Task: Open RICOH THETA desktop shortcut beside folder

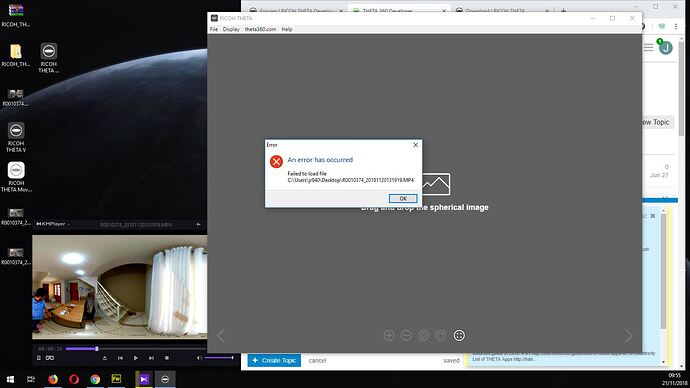Action: click(x=48, y=58)
